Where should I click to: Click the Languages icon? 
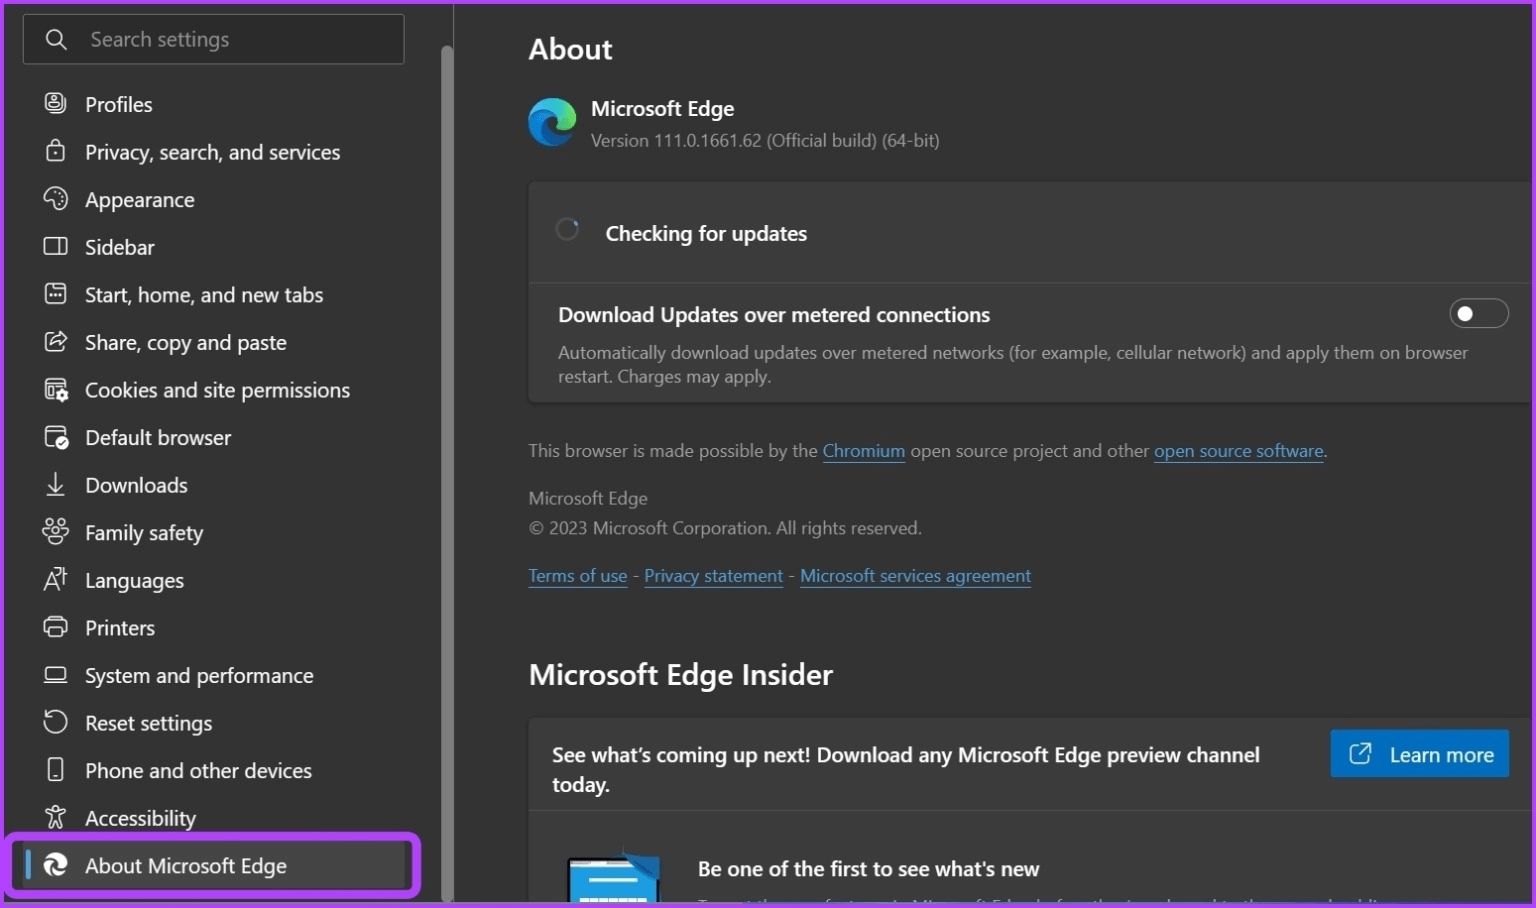[55, 579]
